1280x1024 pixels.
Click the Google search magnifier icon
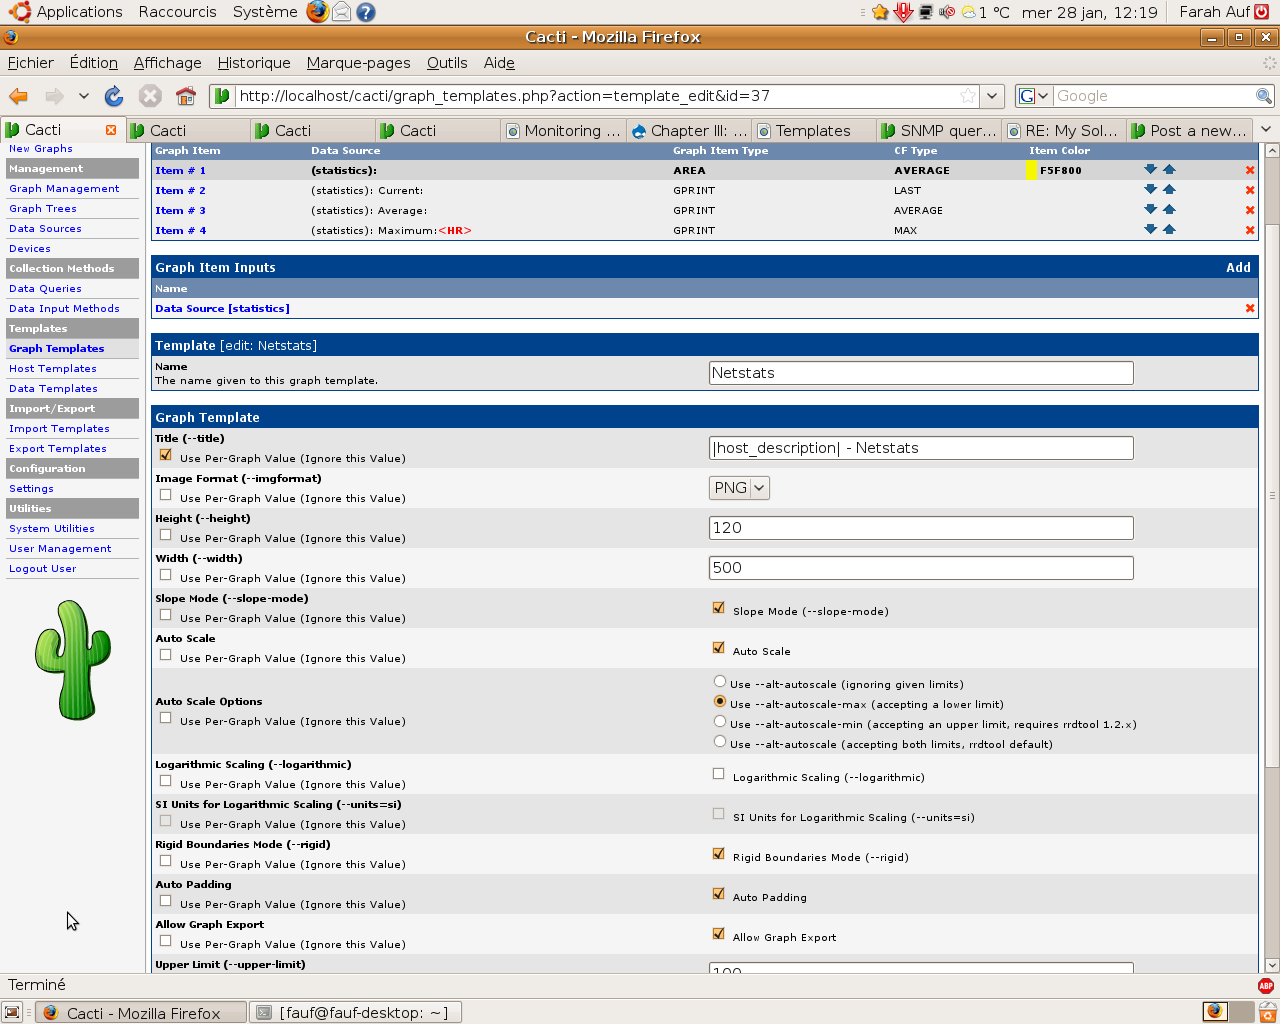pos(1264,96)
